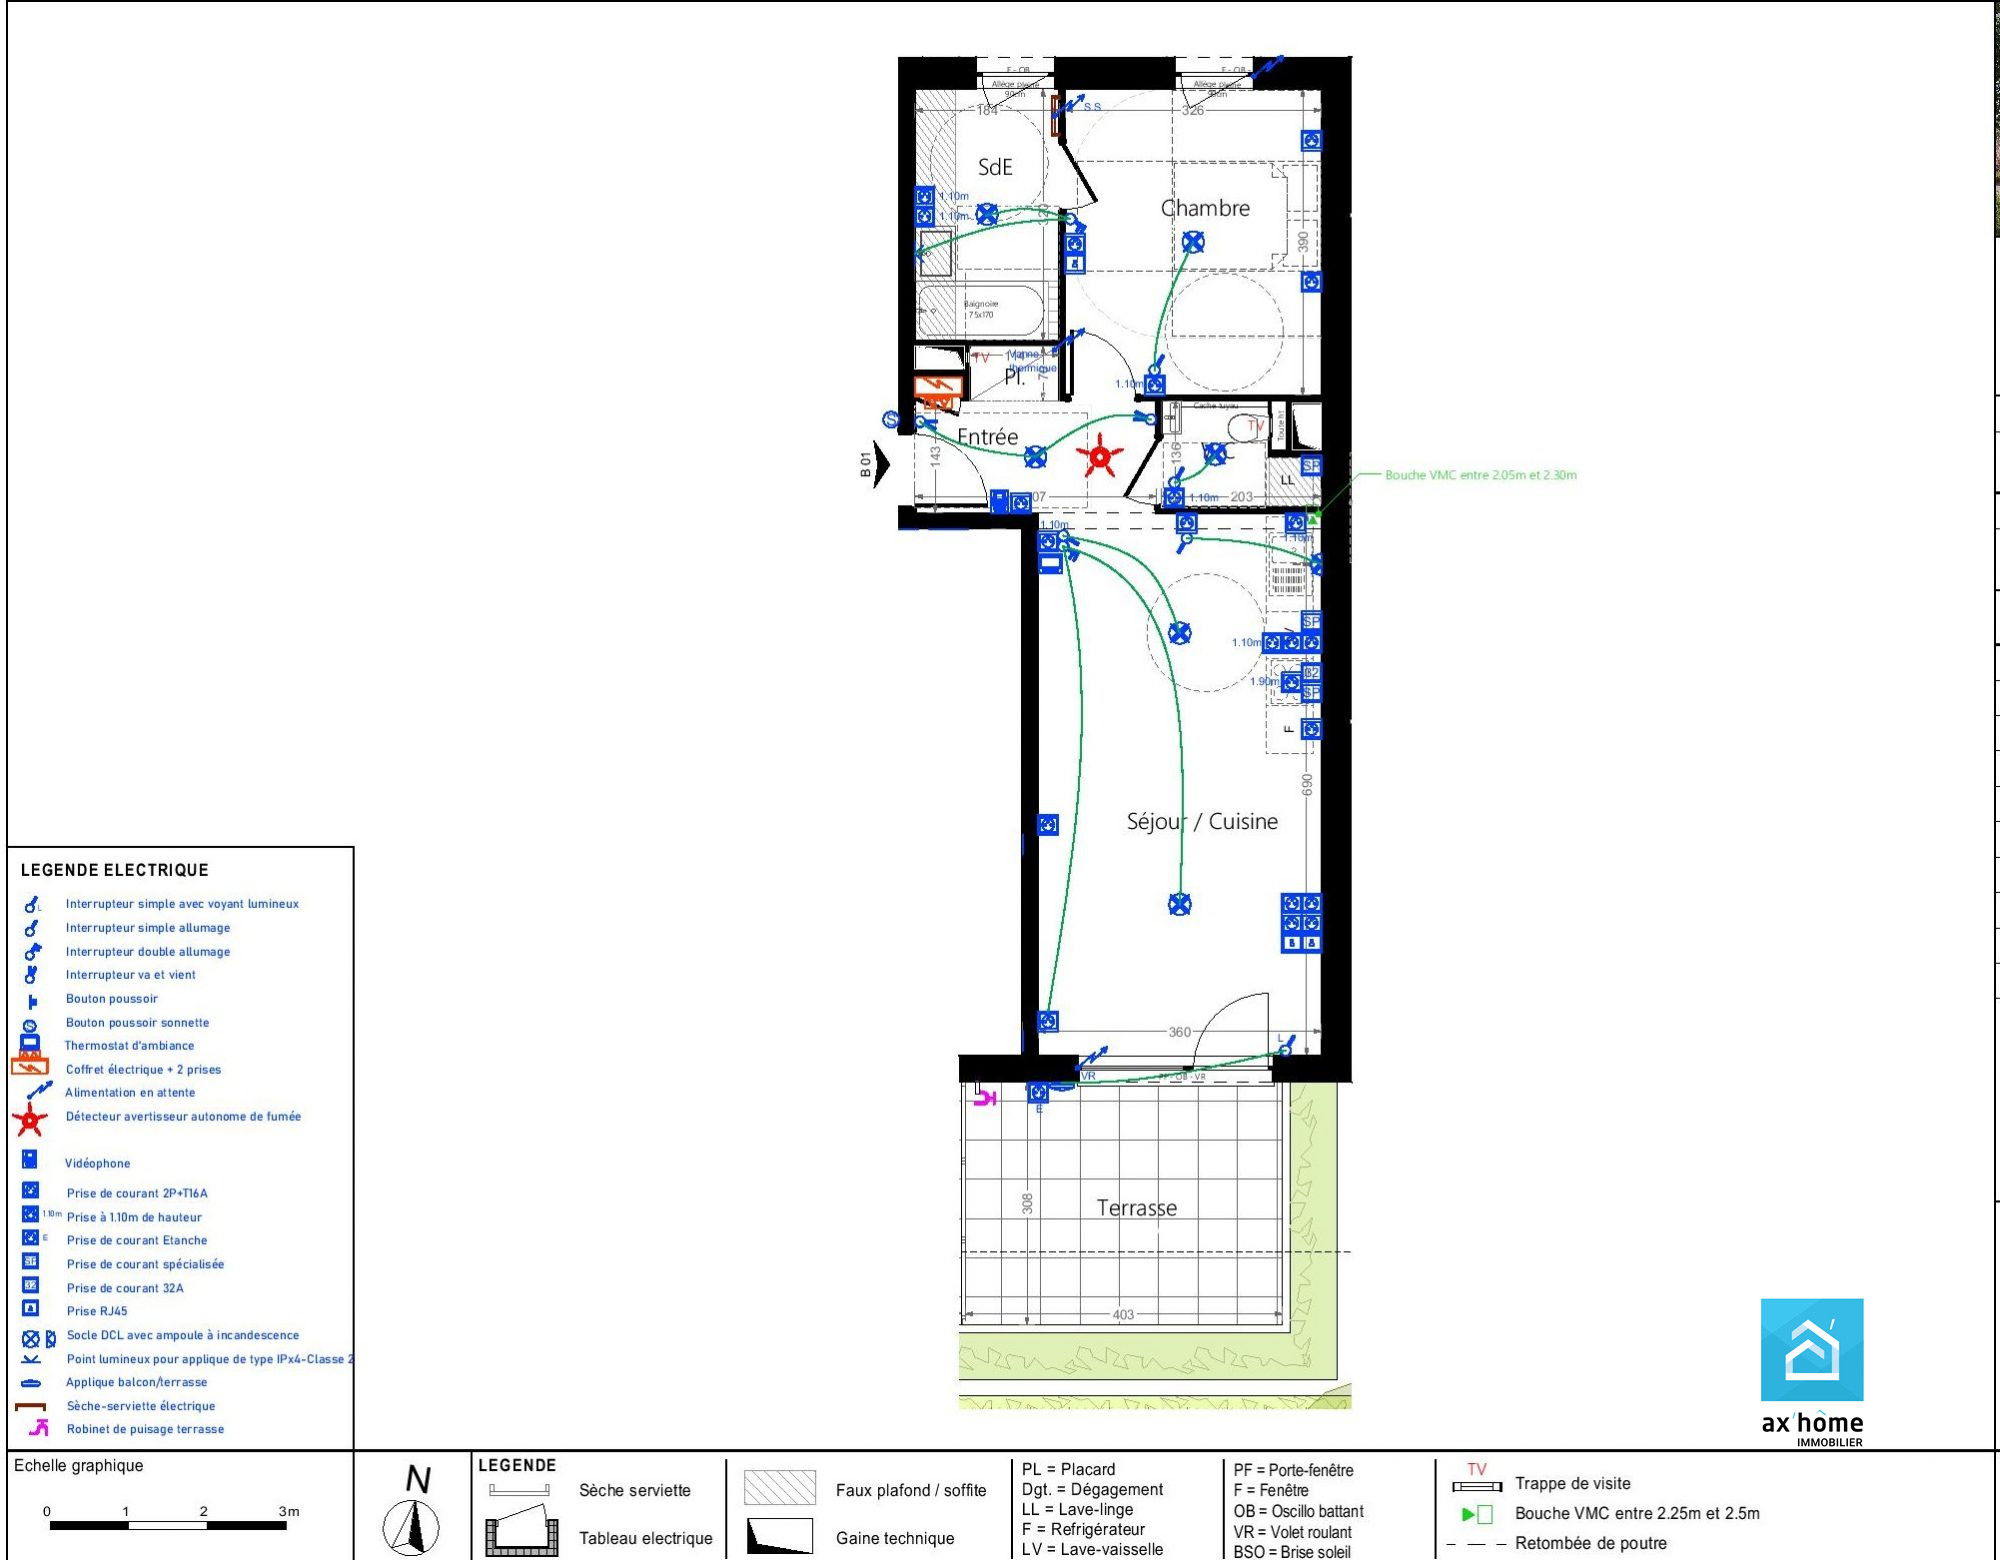The image size is (2000, 1560).
Task: Click the Gaine technique legend symbol
Action: tap(779, 1537)
